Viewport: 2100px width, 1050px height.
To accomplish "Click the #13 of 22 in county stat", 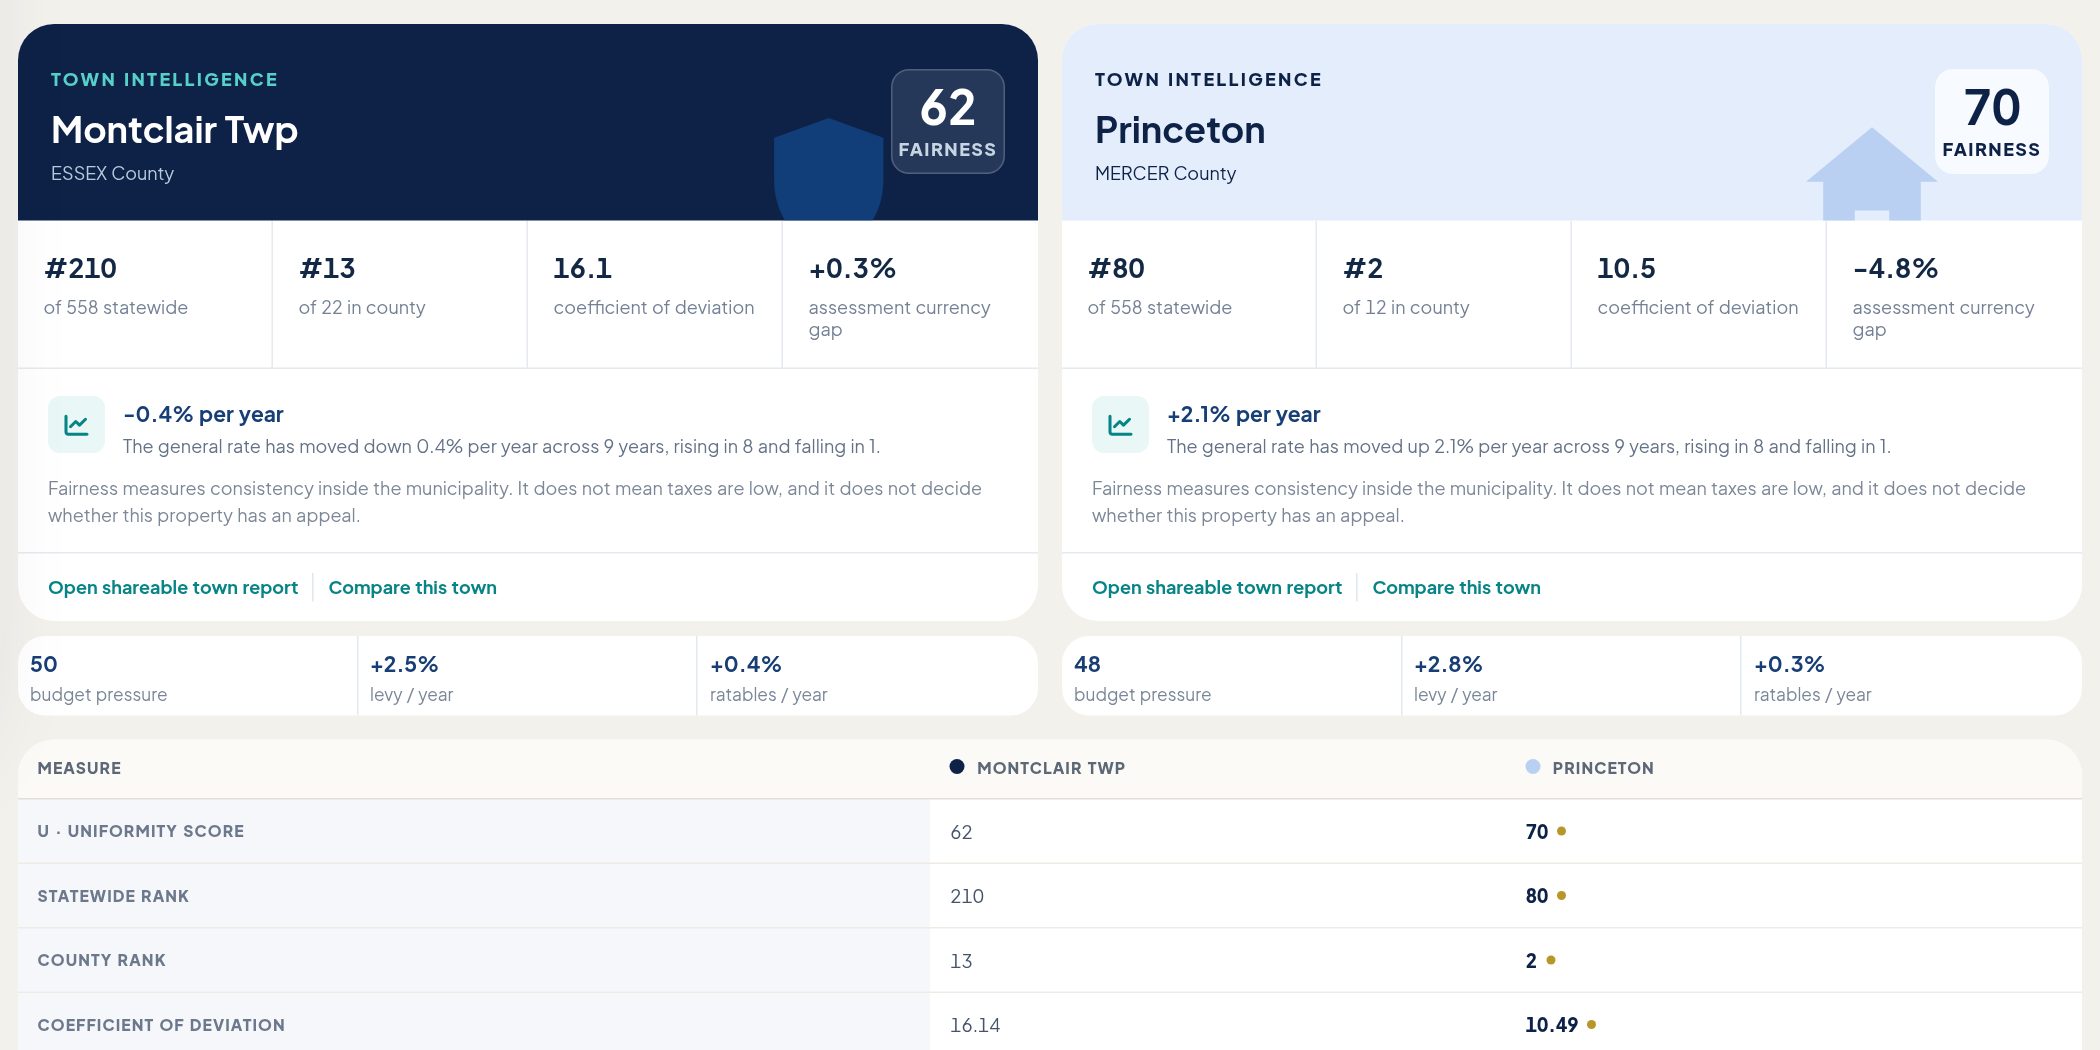I will coord(399,294).
